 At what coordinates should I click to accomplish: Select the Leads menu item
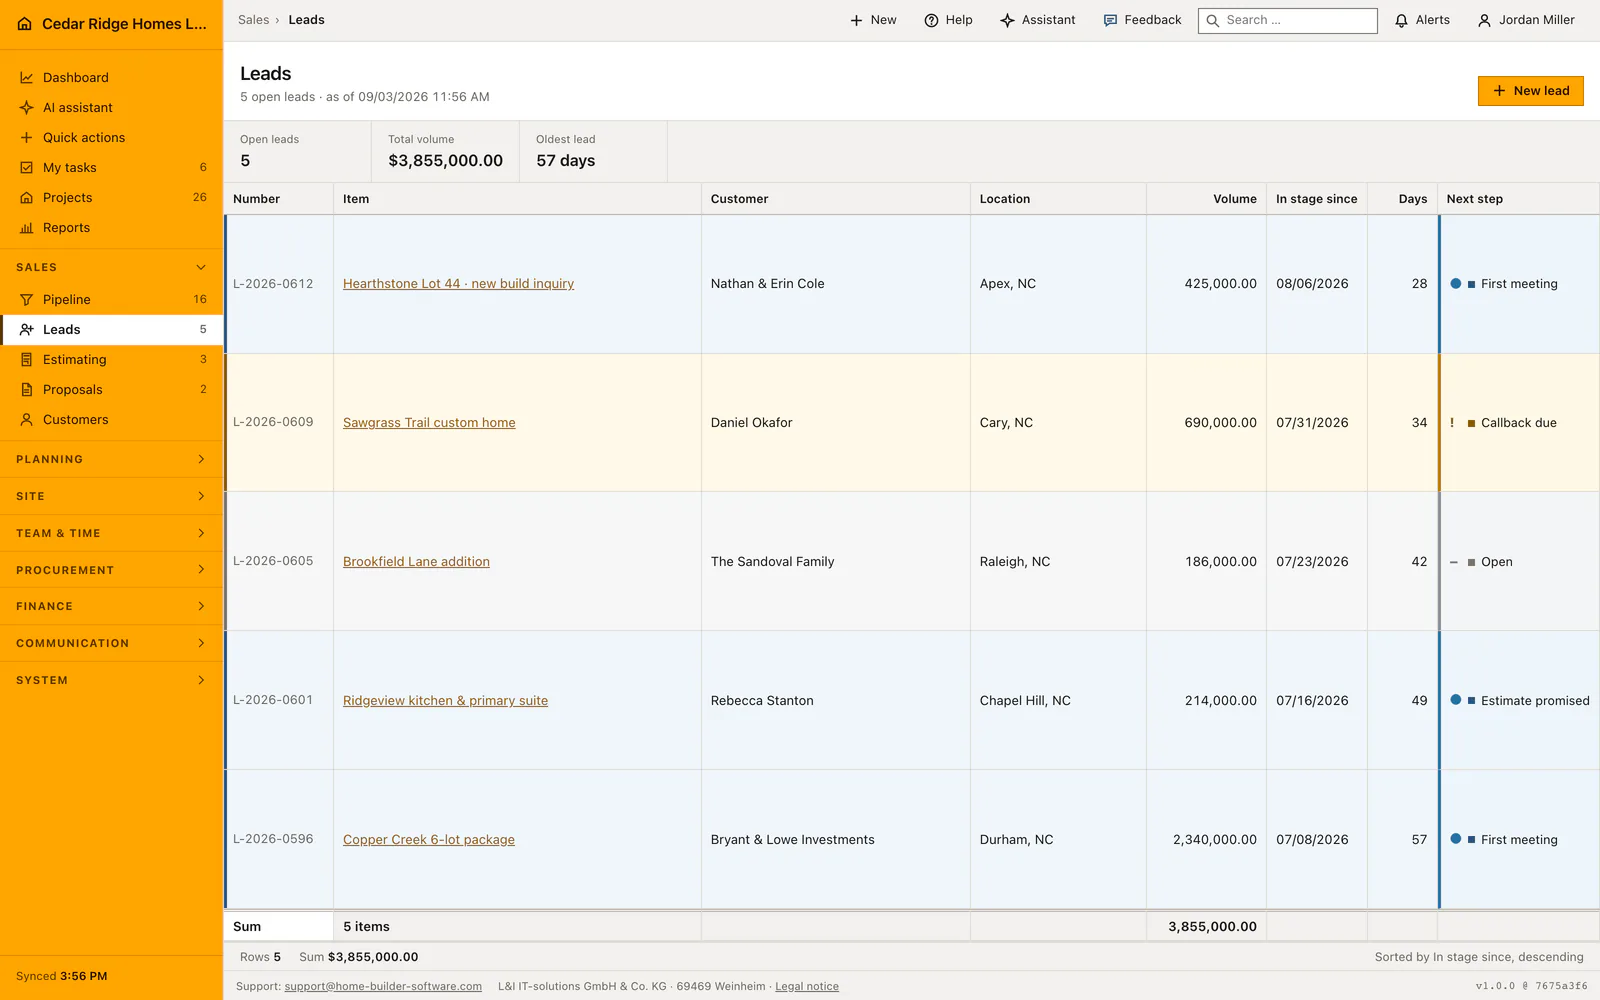click(x=111, y=329)
